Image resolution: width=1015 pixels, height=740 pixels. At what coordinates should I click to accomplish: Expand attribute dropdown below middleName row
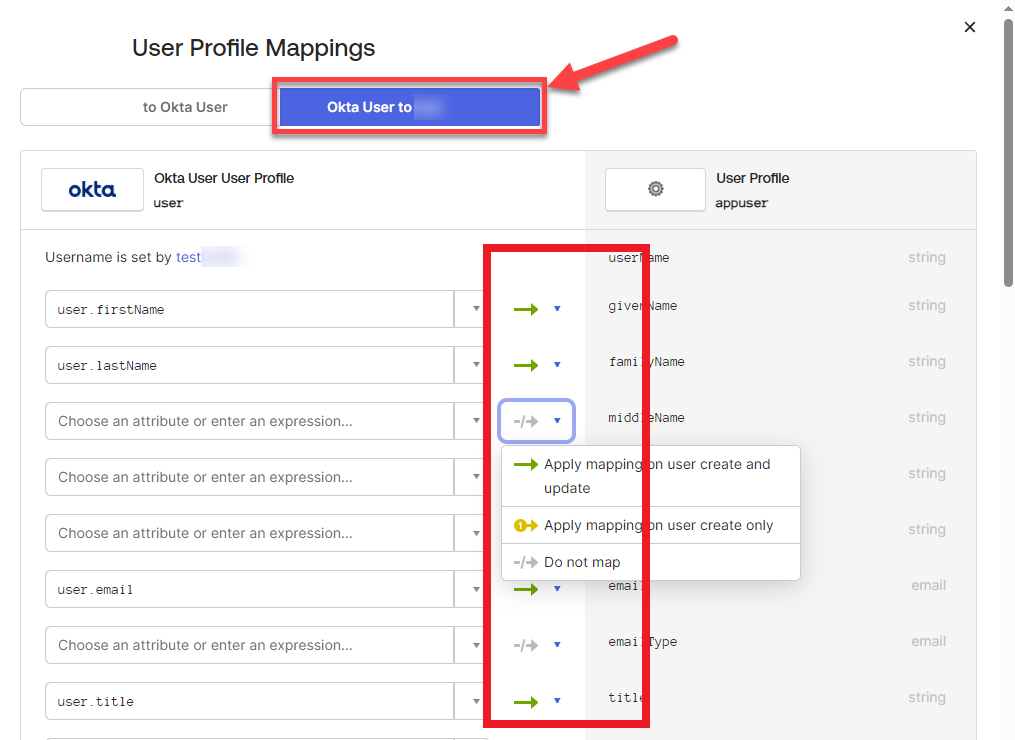click(x=476, y=477)
